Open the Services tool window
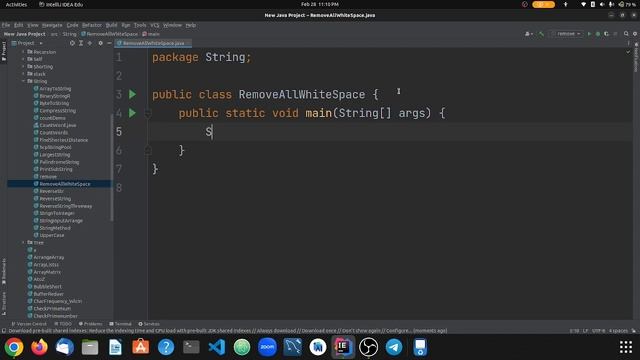Image resolution: width=640 pixels, height=360 pixels. 149,324
